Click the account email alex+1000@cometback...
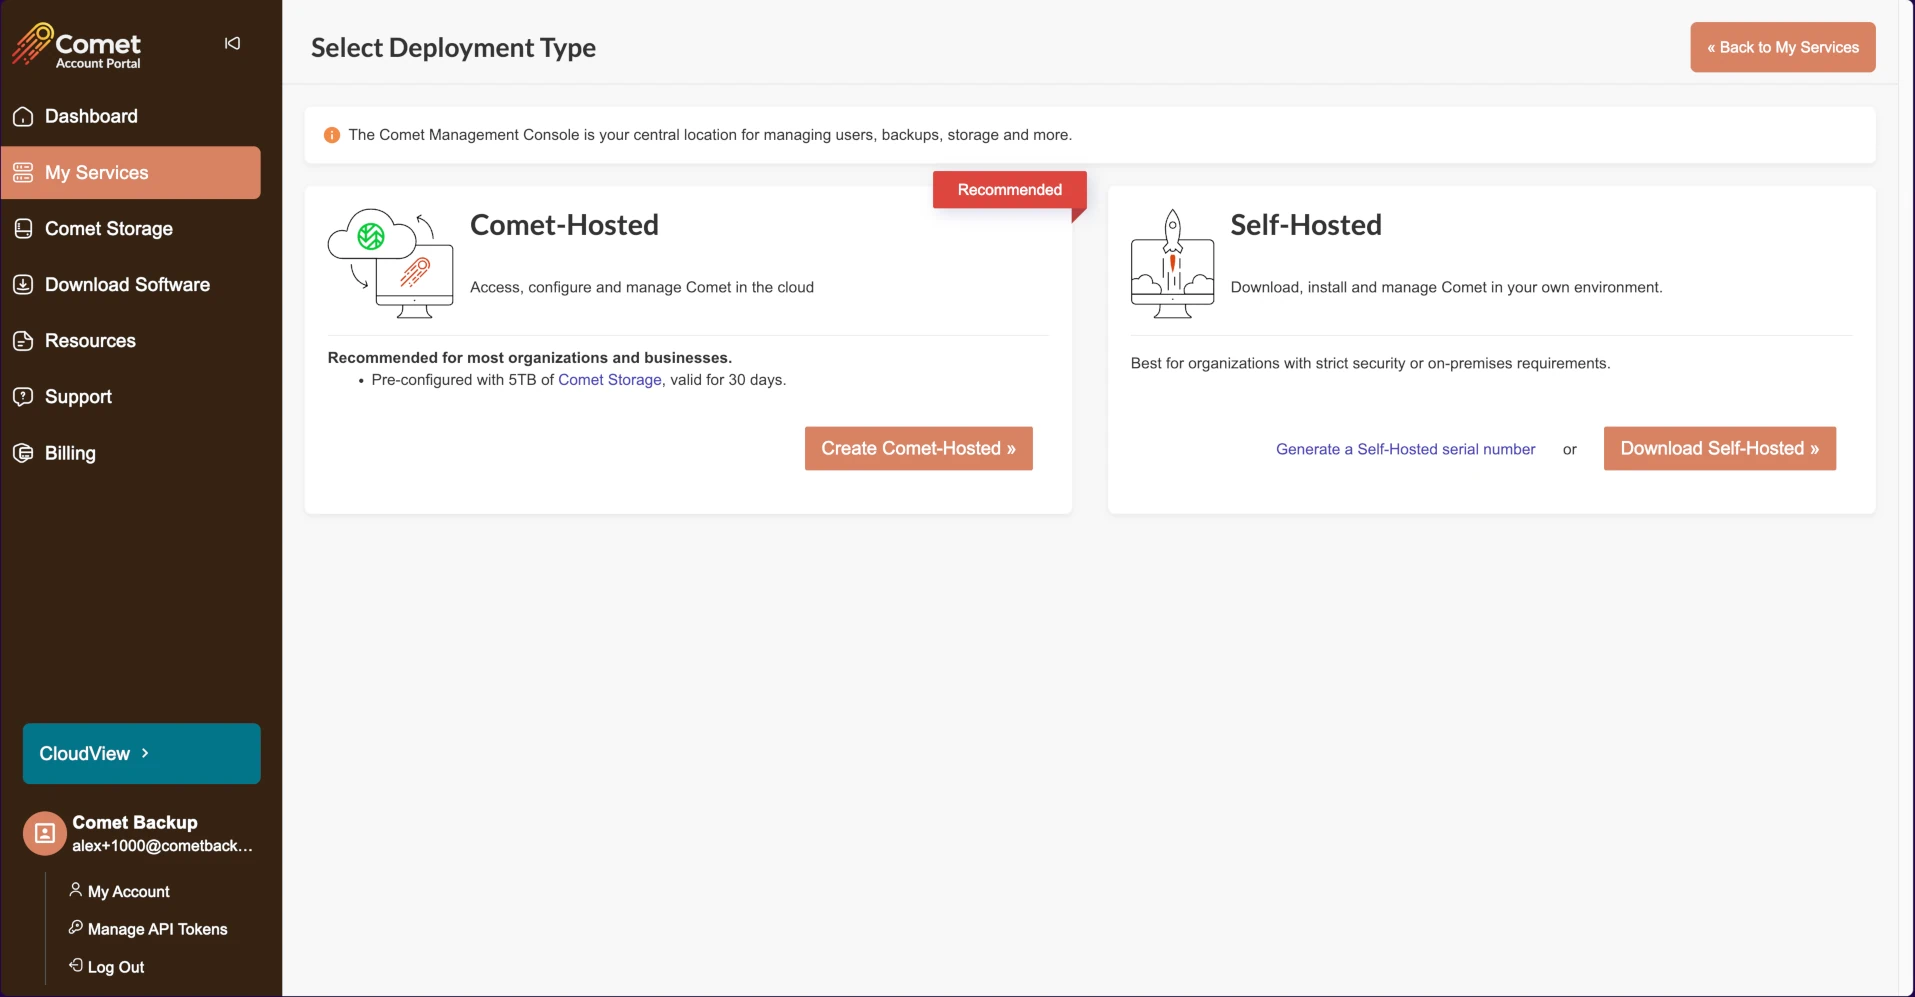The height and width of the screenshot is (997, 1915). 162,846
